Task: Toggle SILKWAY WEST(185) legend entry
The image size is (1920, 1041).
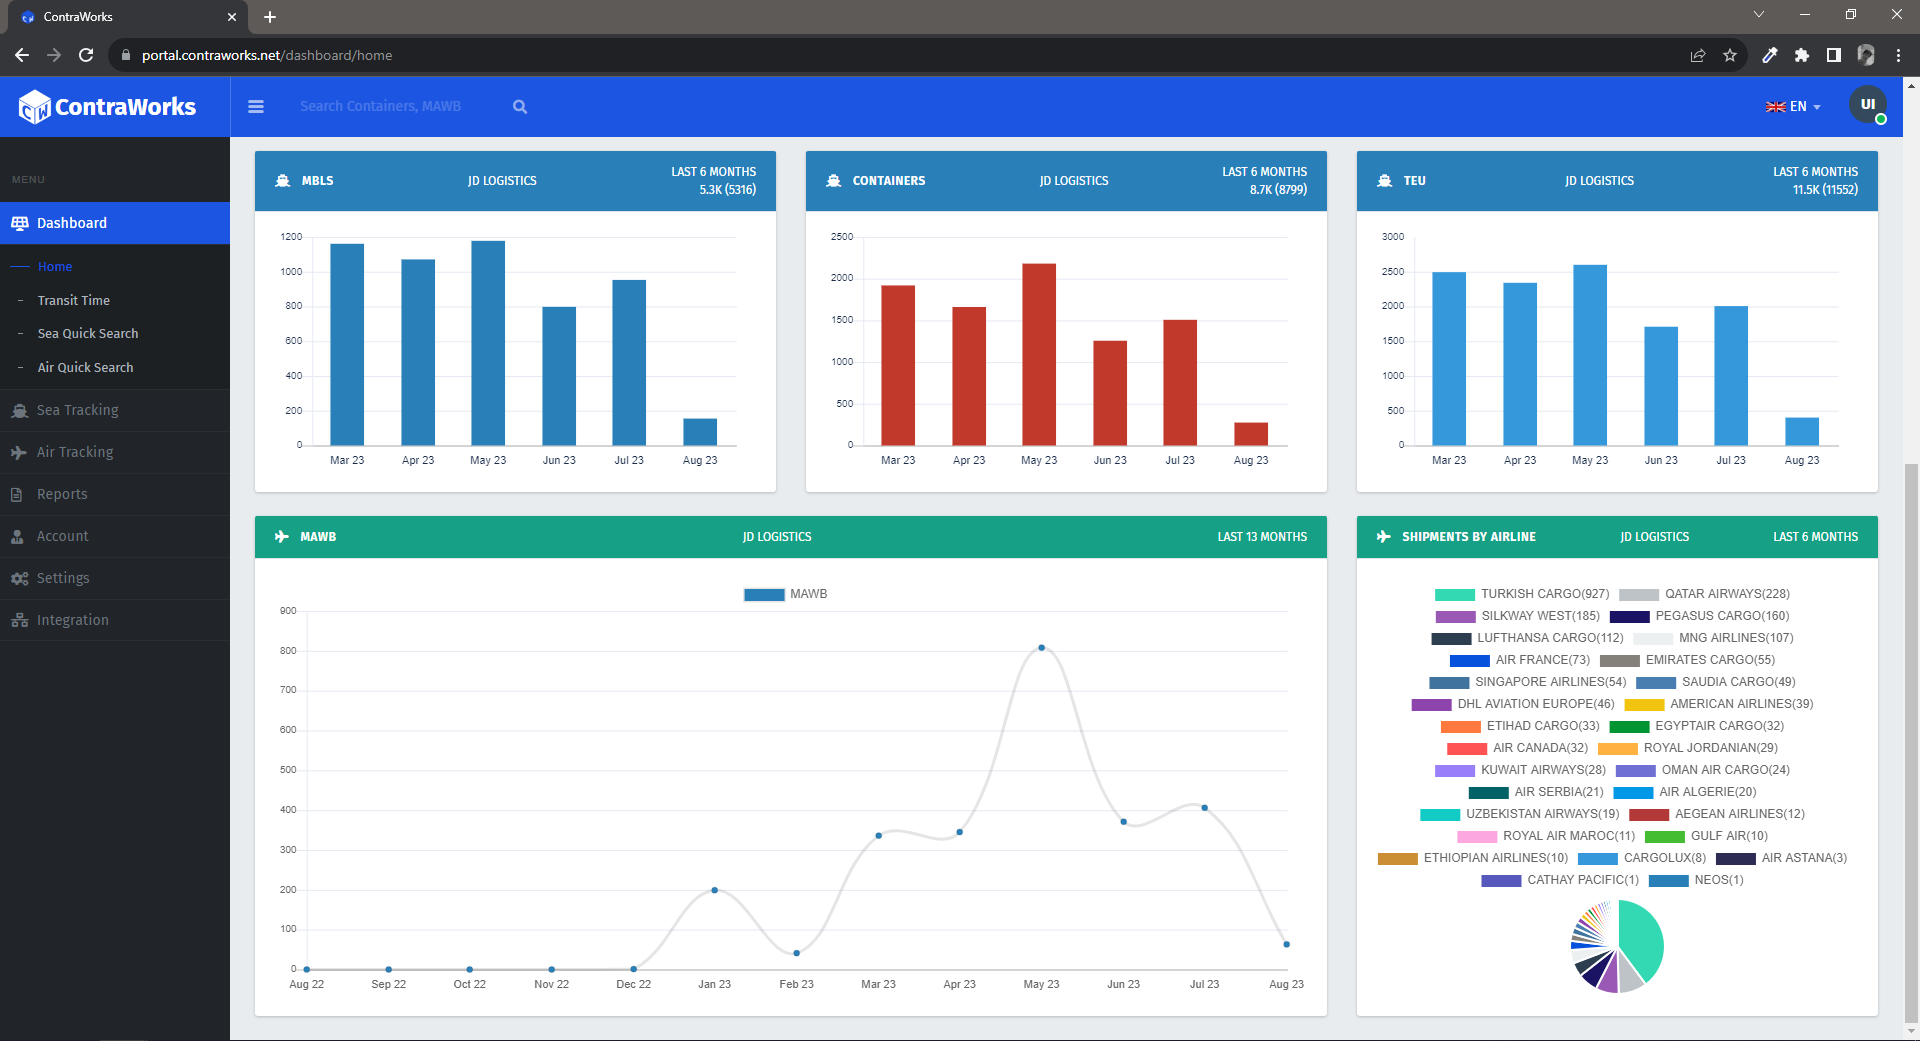Action: 1518,616
